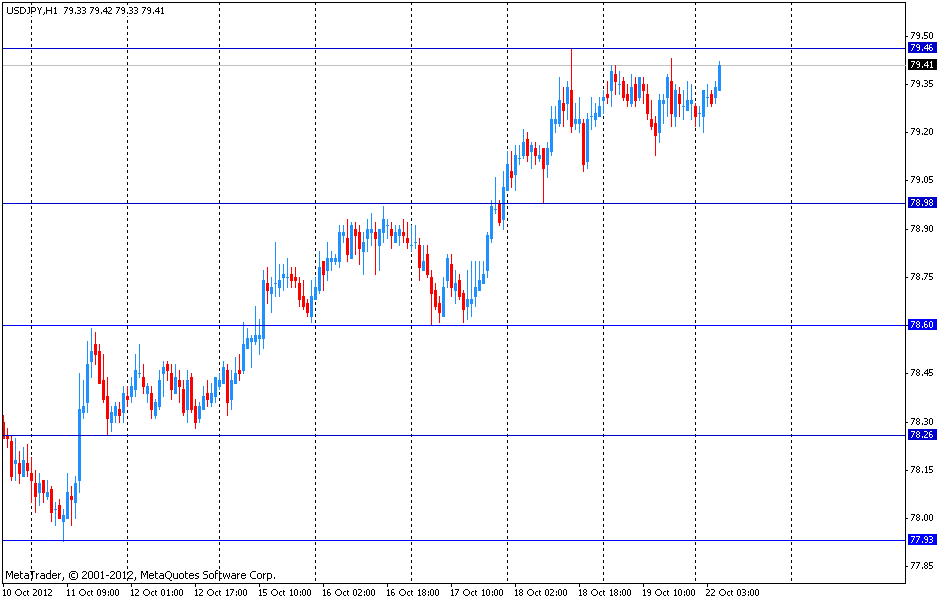Click the blue horizontal line at 77.93

pyautogui.click(x=400, y=540)
